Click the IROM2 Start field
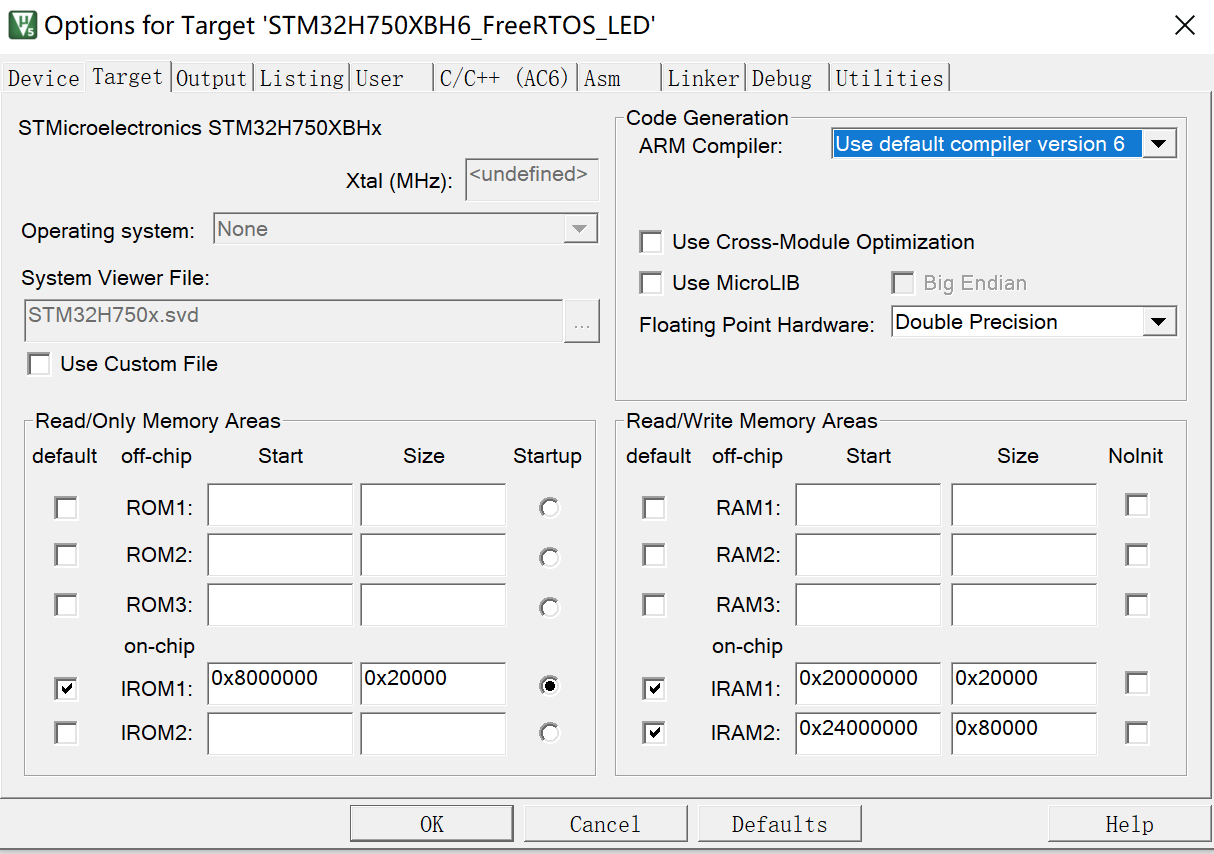 pos(280,733)
